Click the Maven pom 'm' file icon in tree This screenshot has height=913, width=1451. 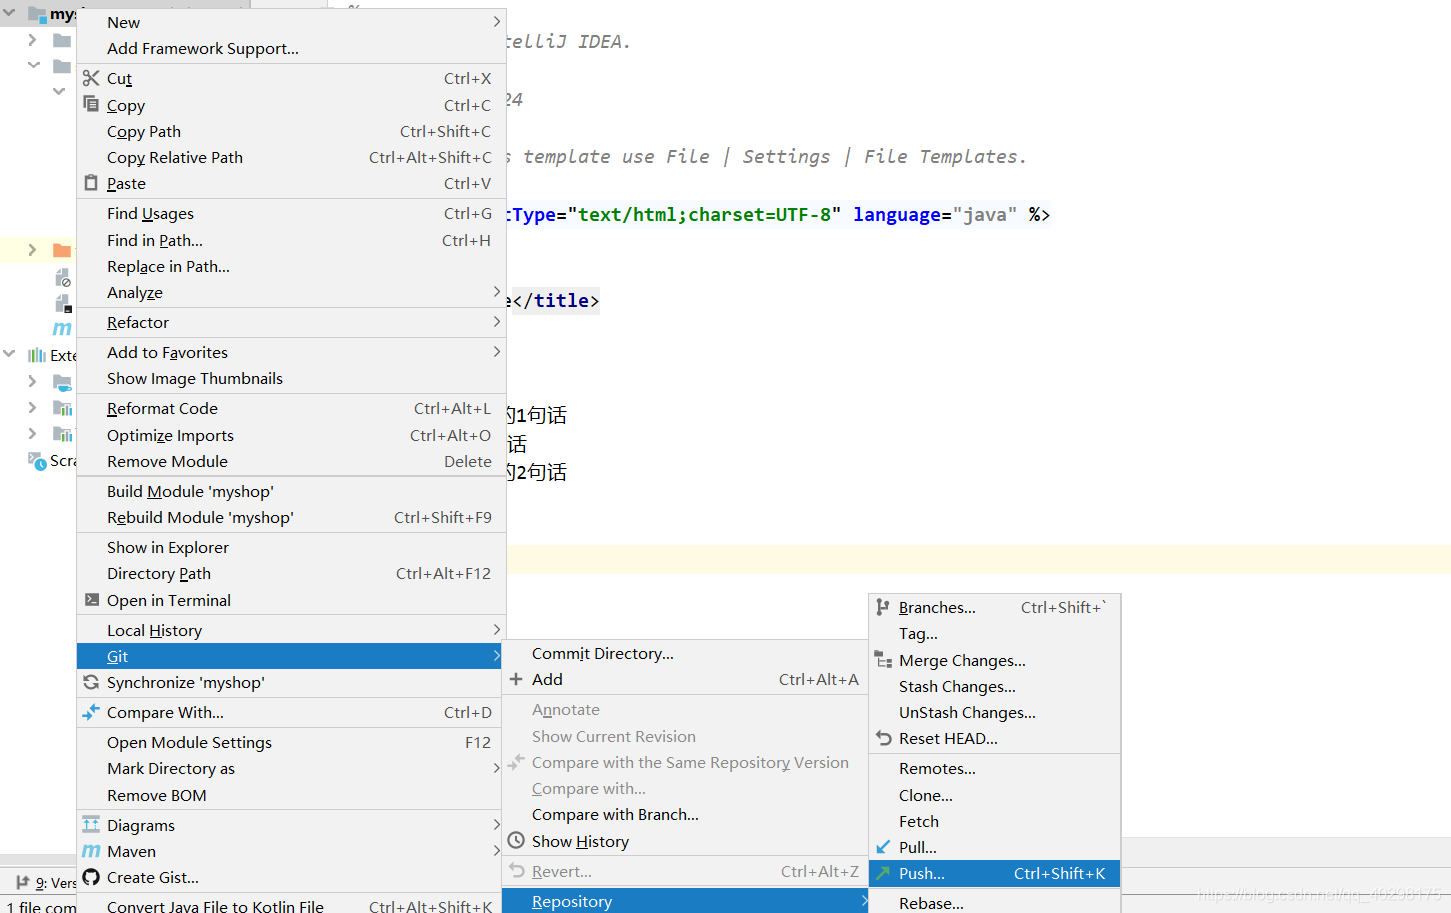tap(62, 328)
